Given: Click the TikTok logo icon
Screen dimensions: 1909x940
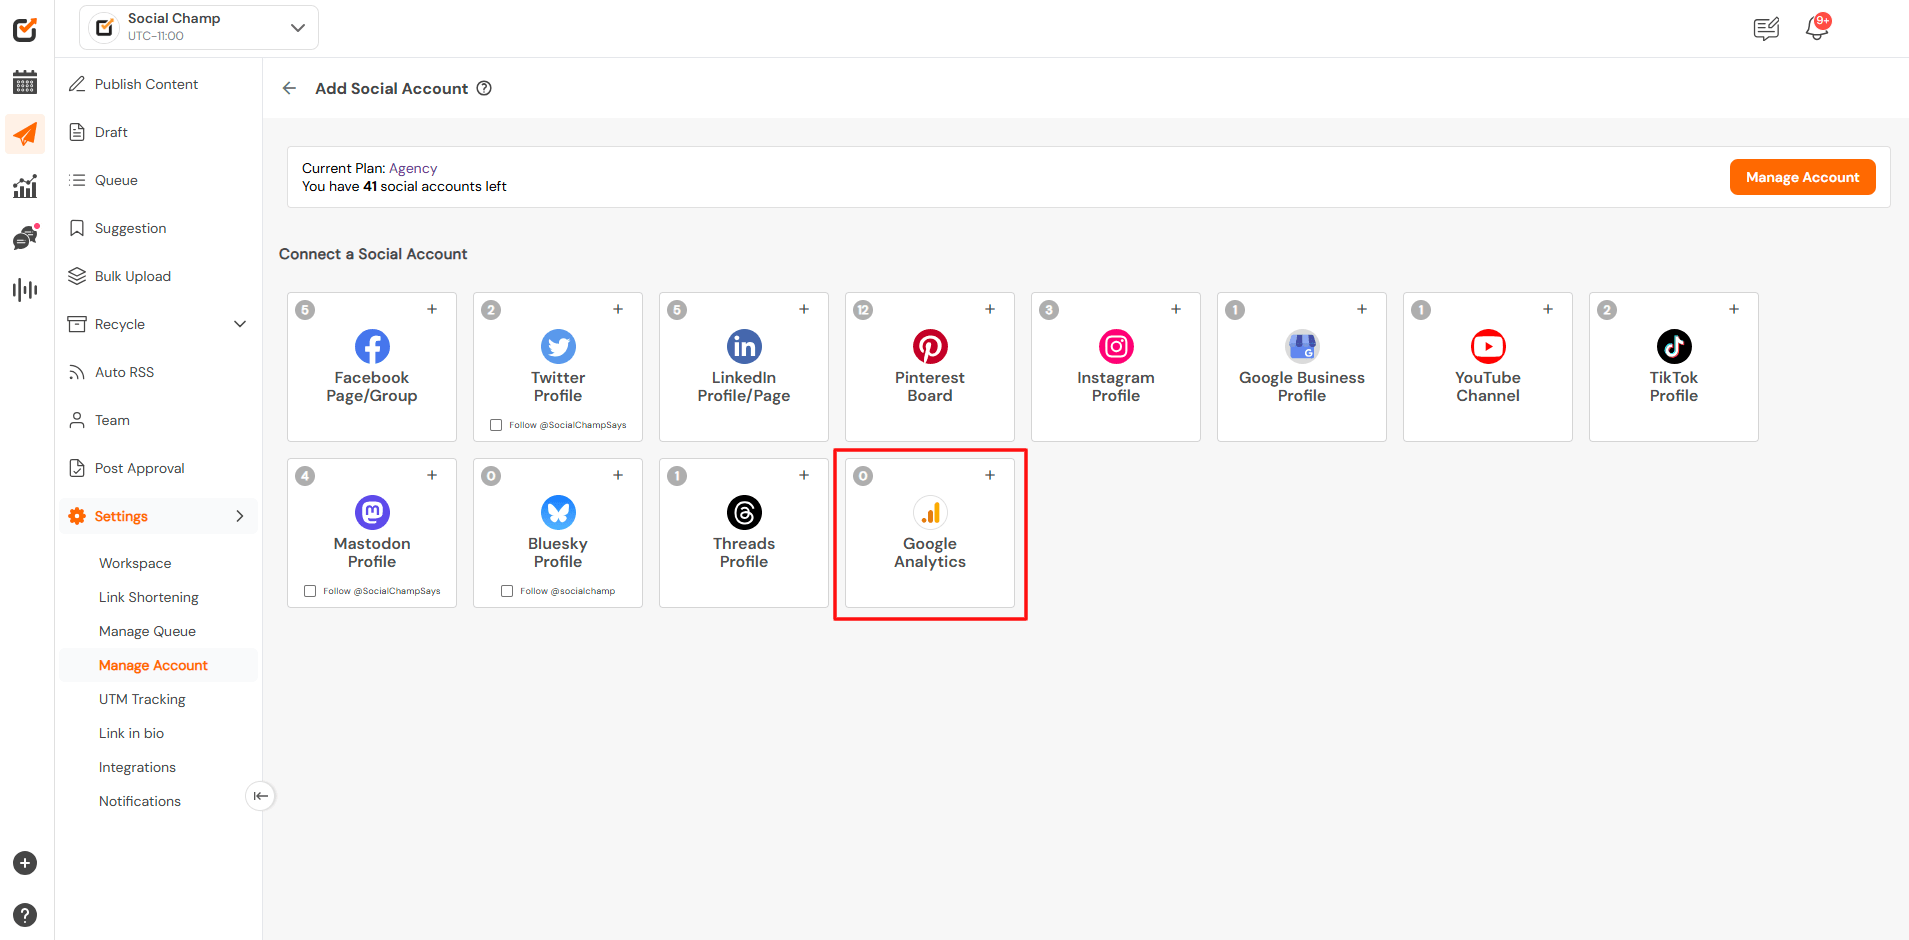Looking at the screenshot, I should tap(1674, 347).
